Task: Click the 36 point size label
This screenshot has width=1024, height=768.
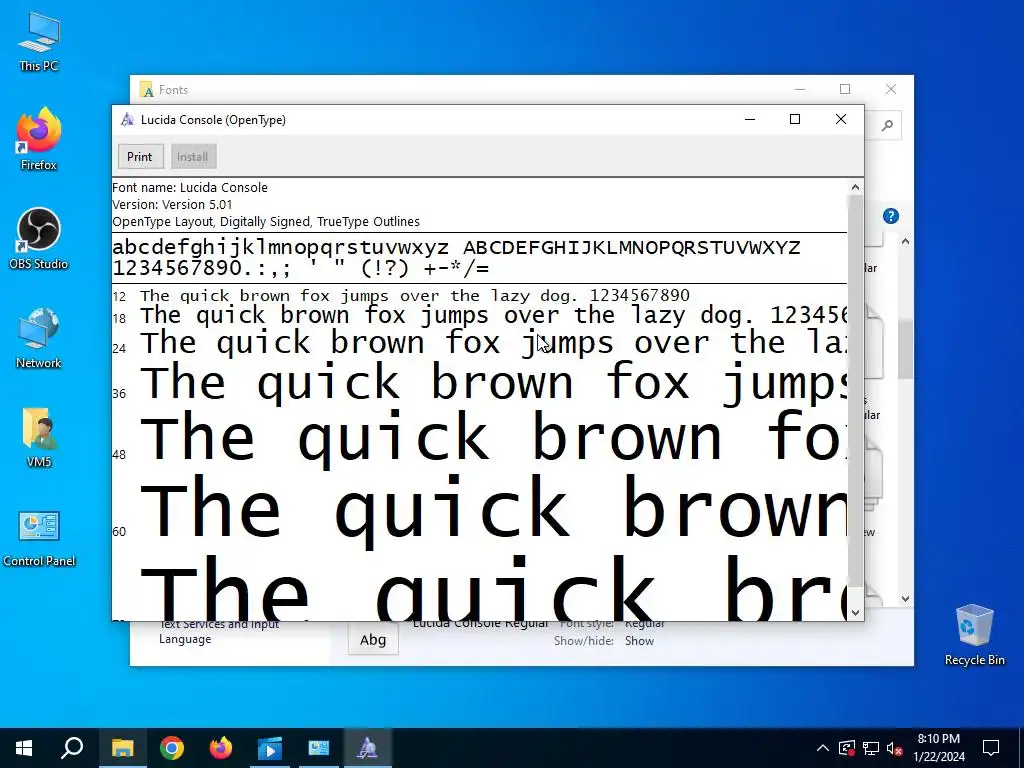Action: [x=119, y=394]
